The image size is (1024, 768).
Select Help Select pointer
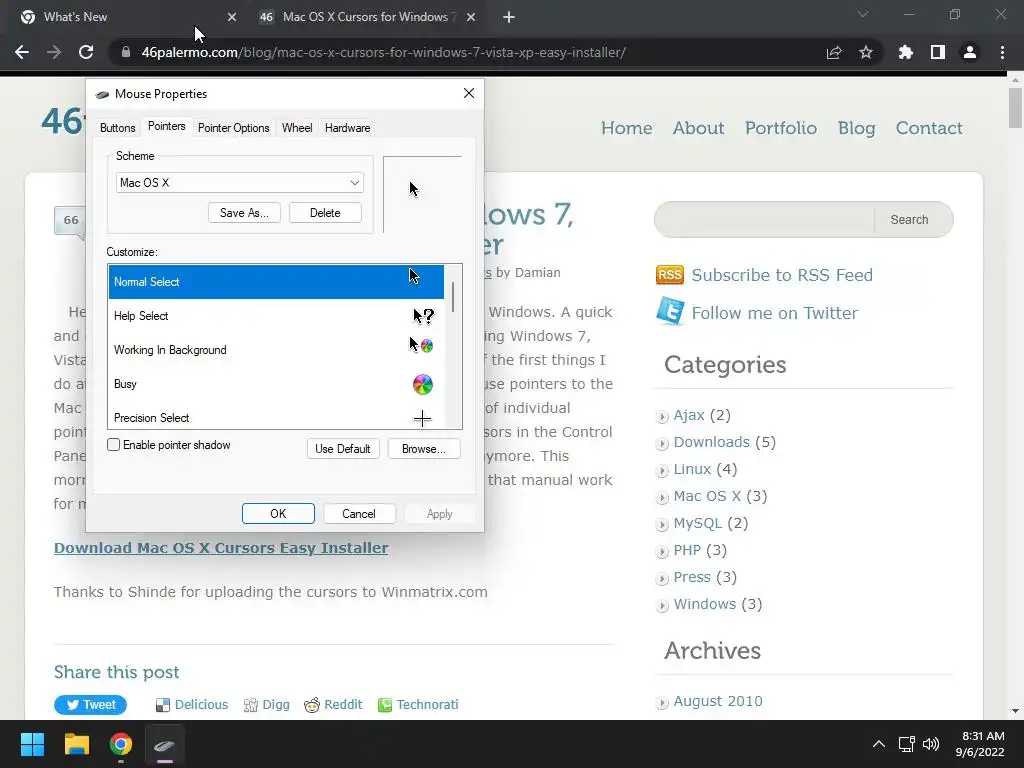point(276,316)
